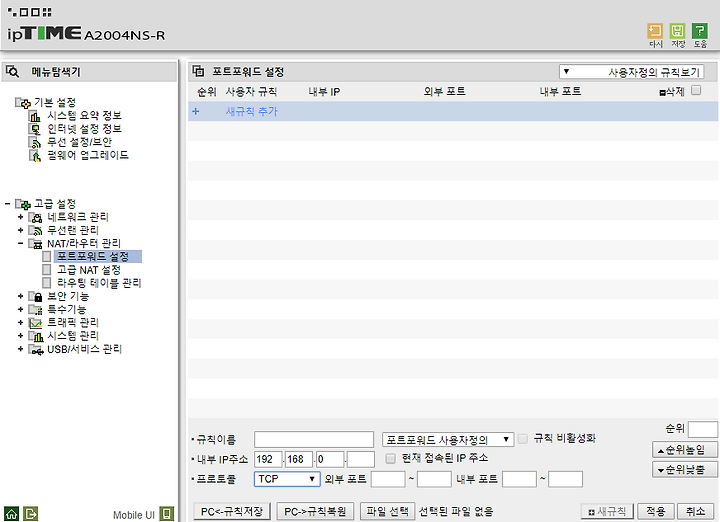
Task: Click the PC->규칙복원 button
Action: [x=315, y=511]
